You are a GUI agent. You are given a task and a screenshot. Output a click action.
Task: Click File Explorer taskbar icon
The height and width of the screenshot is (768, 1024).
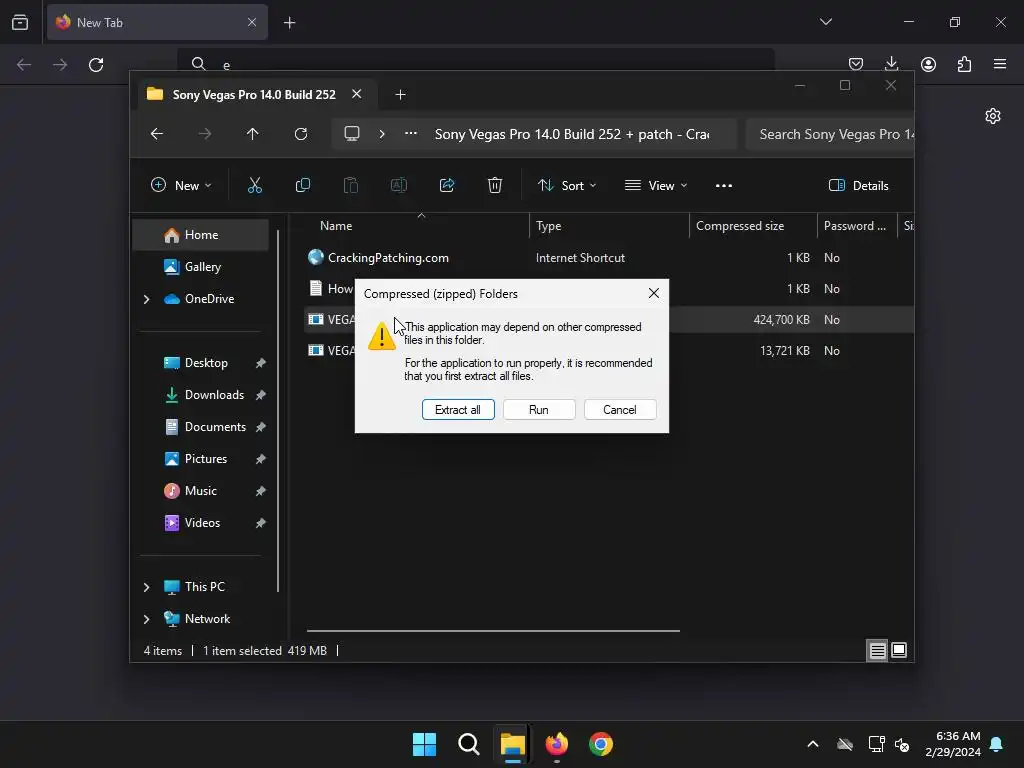click(x=513, y=744)
